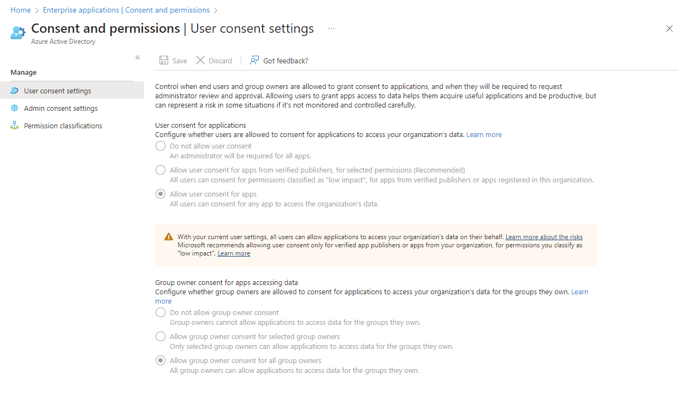Image resolution: width=688 pixels, height=398 pixels.
Task: Click the breadcrumb chevron after Home
Action: click(x=37, y=10)
